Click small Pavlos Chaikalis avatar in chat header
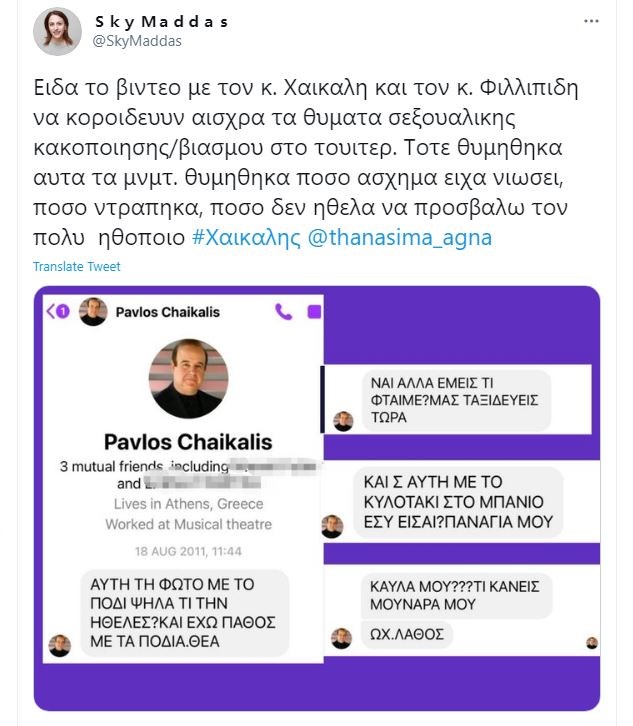The width and height of the screenshot is (633, 726). click(93, 312)
